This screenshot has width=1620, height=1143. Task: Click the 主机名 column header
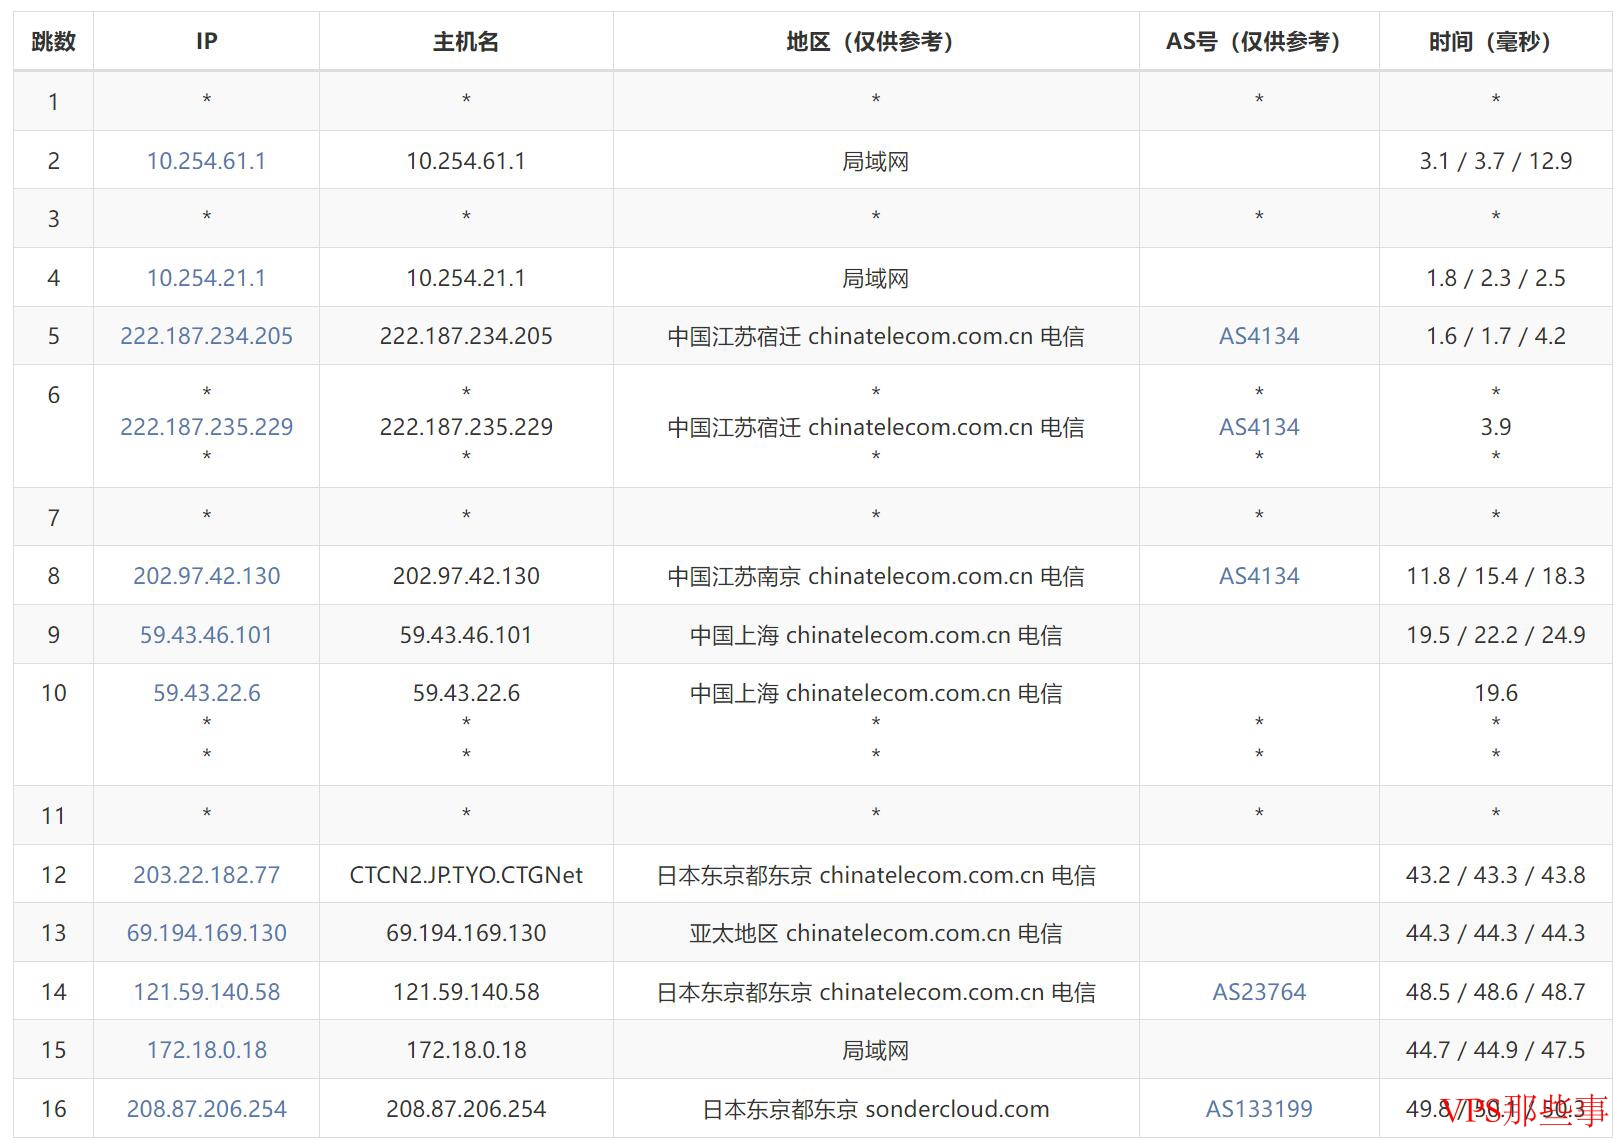[466, 41]
